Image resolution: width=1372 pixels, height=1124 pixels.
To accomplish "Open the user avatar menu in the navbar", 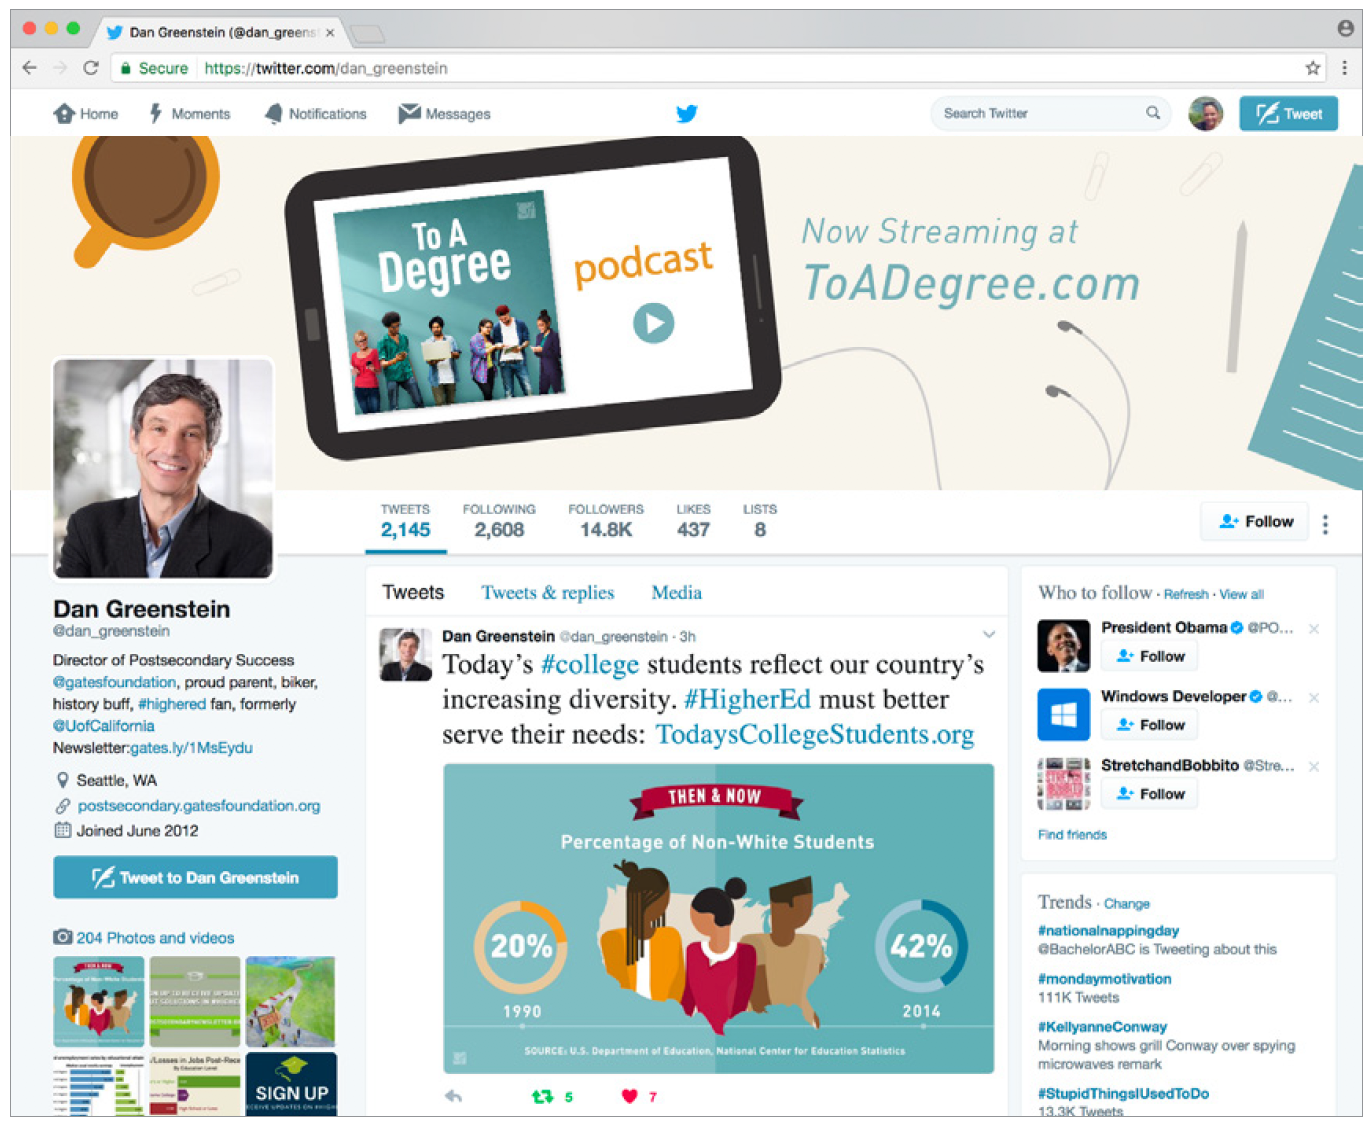I will 1206,113.
